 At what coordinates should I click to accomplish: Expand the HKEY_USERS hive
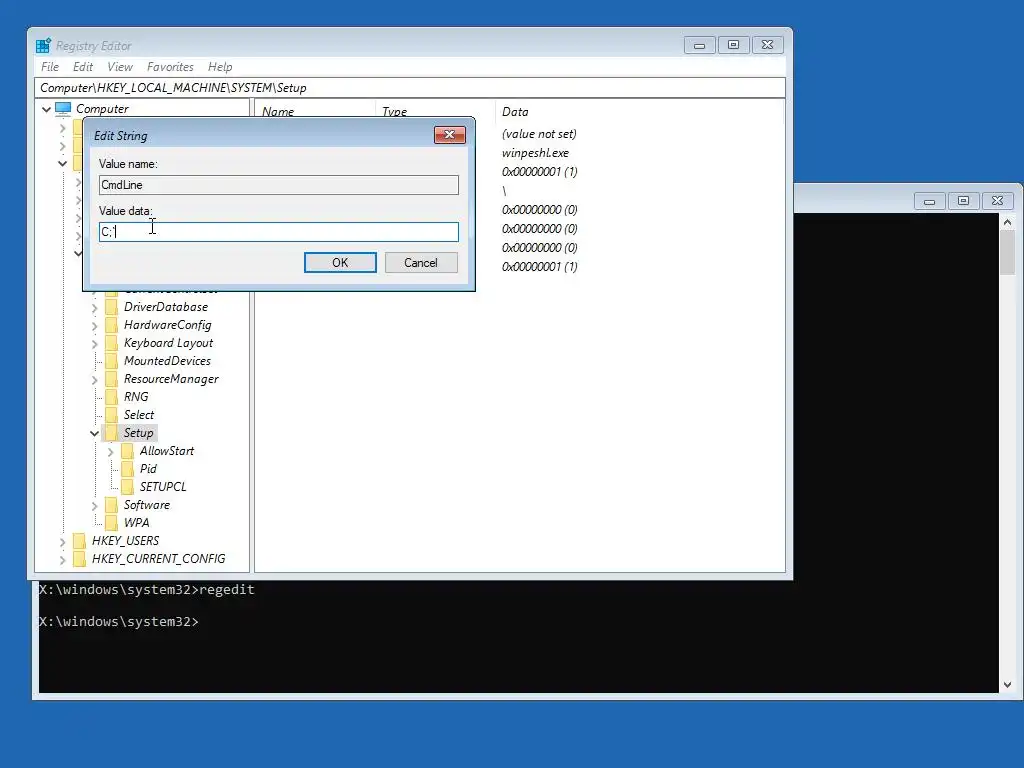pyautogui.click(x=63, y=541)
